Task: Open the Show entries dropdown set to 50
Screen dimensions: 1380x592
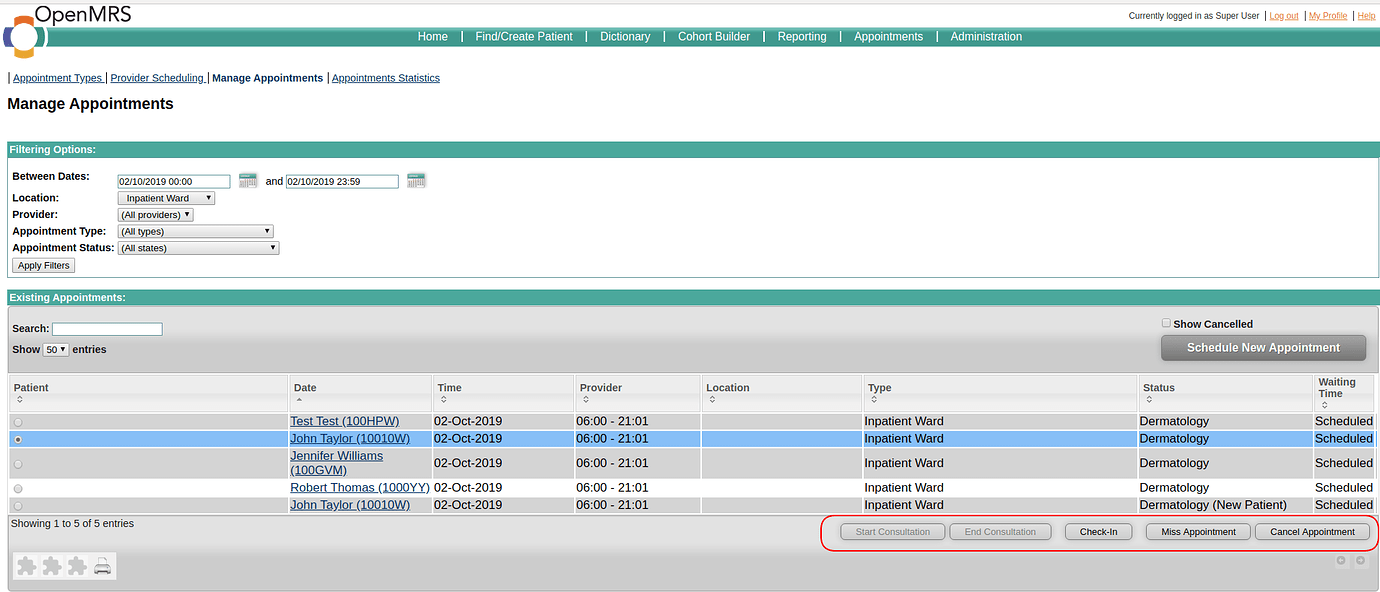Action: [55, 349]
